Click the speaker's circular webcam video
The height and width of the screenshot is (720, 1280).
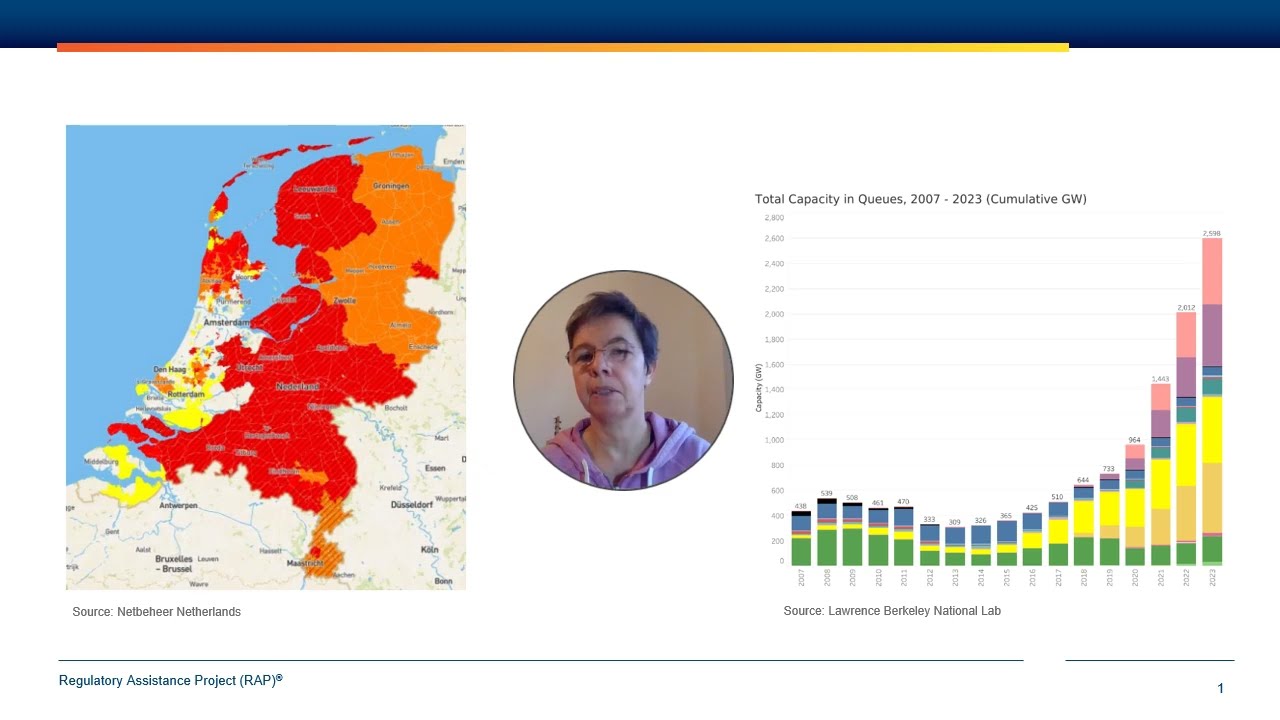(623, 380)
